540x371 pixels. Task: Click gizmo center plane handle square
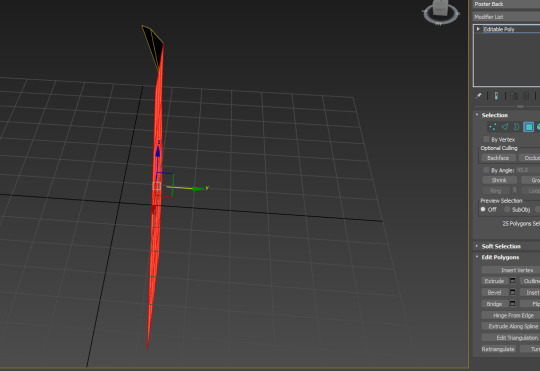[157, 186]
